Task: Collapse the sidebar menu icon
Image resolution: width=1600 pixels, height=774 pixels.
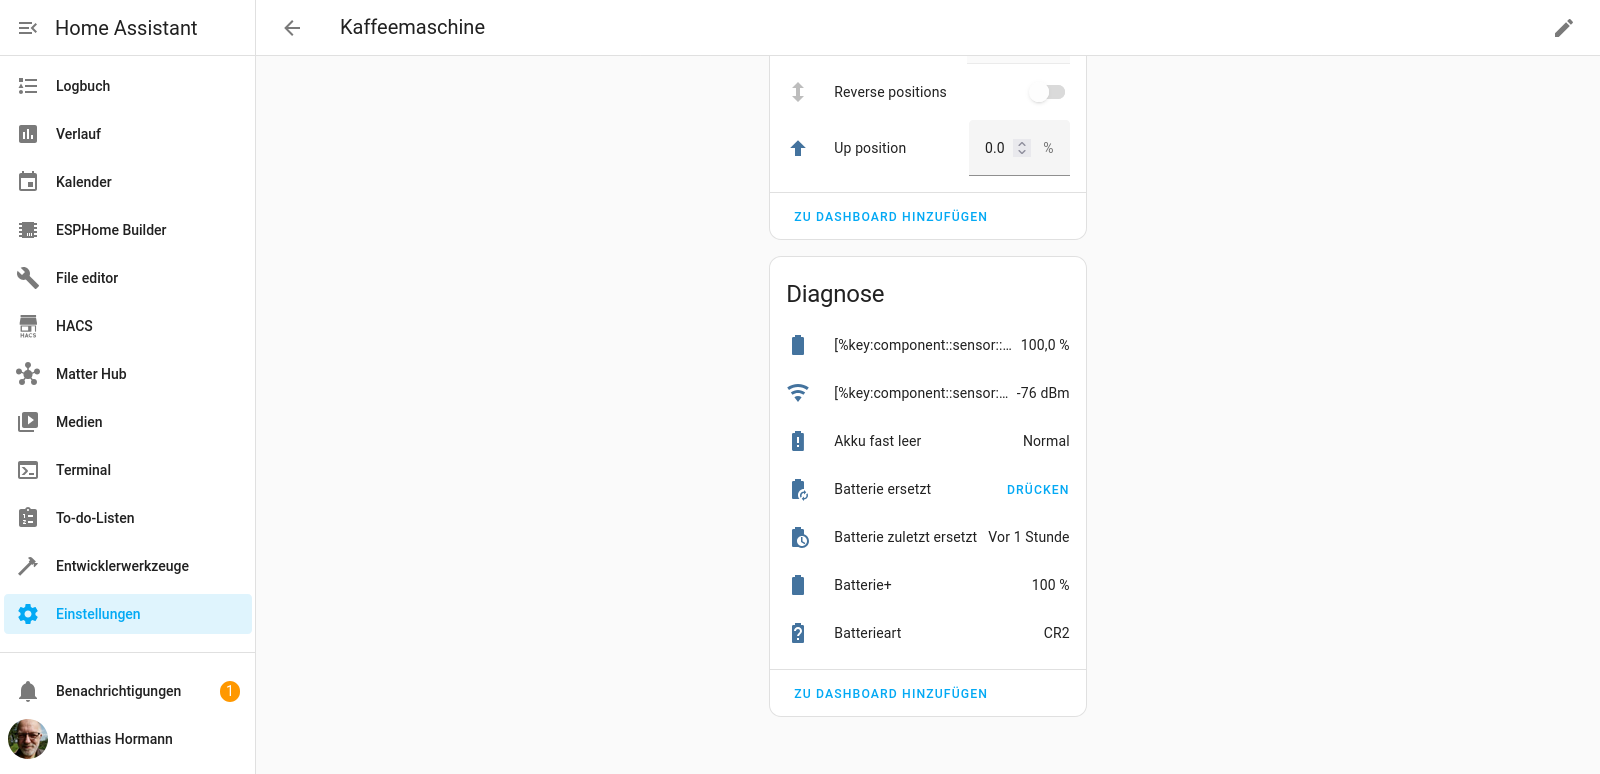Action: (x=28, y=28)
